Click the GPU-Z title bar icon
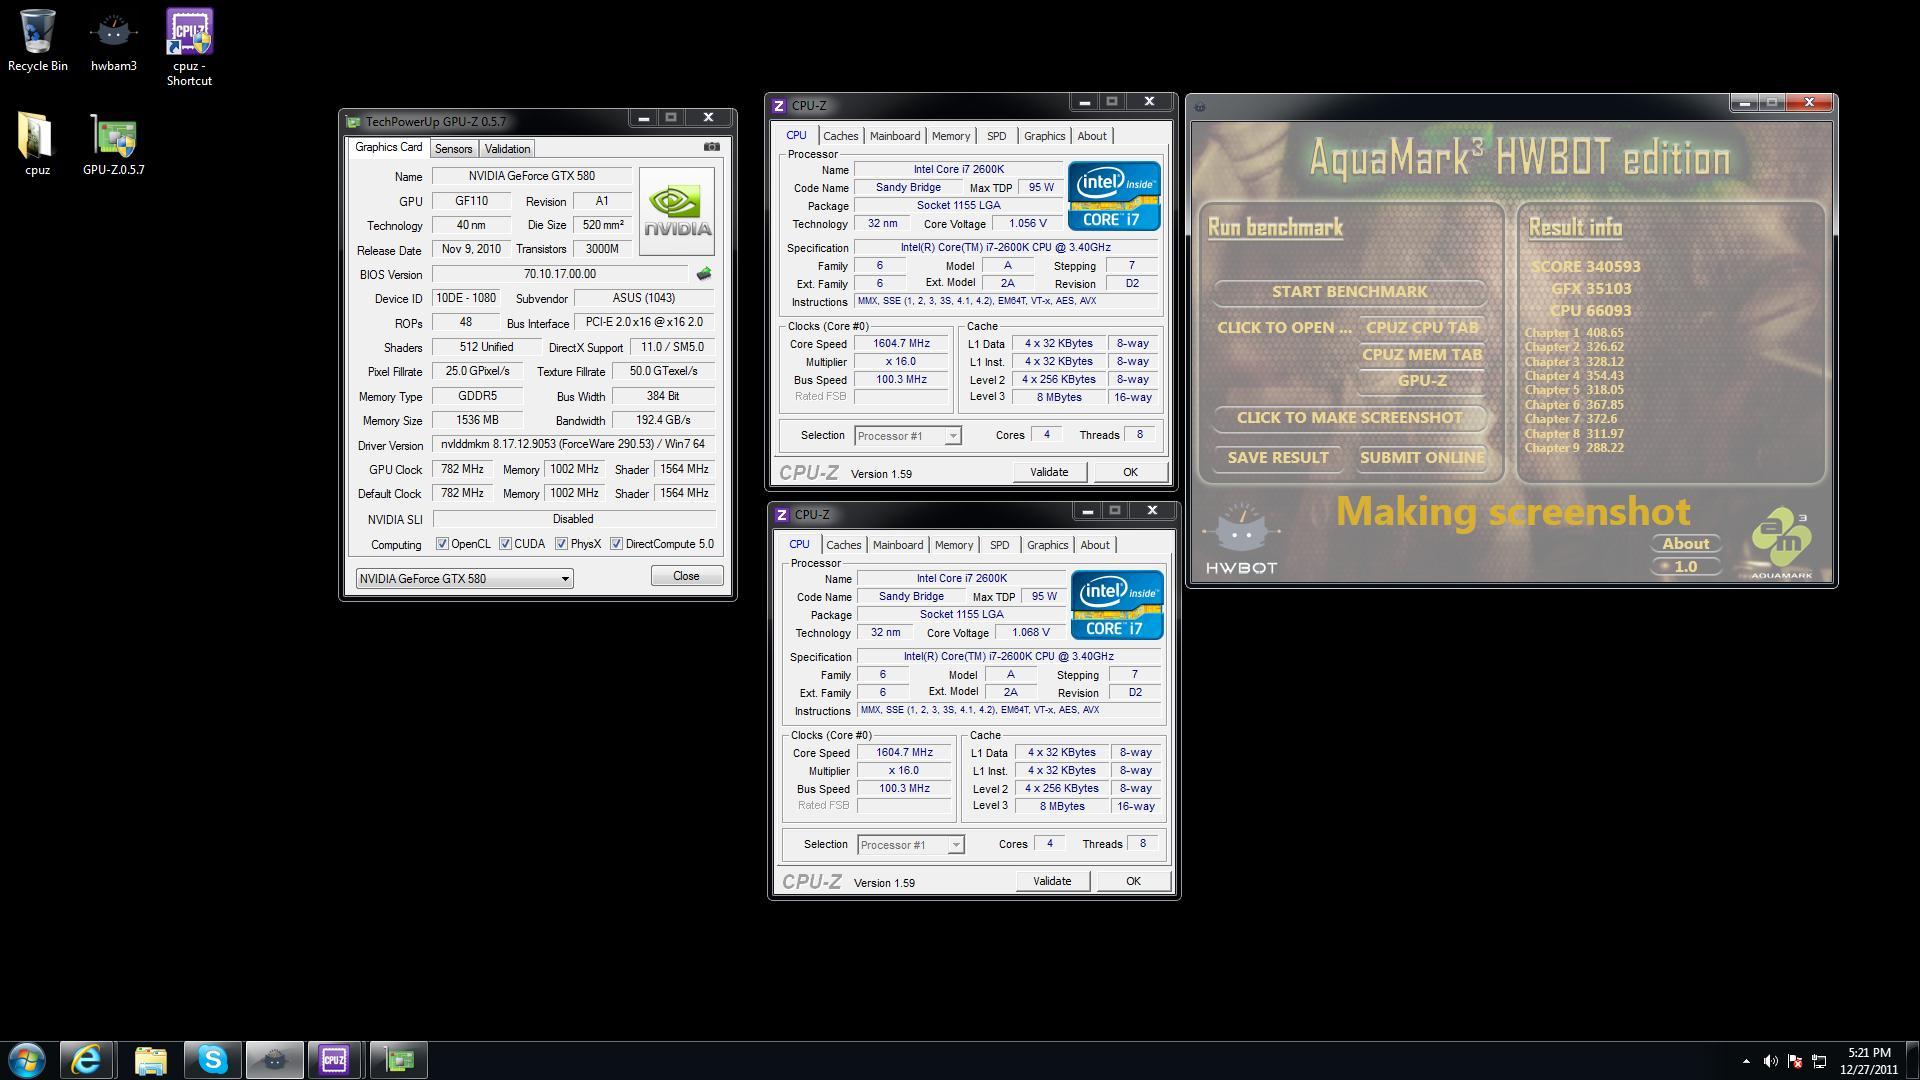The width and height of the screenshot is (1920, 1080). point(353,122)
